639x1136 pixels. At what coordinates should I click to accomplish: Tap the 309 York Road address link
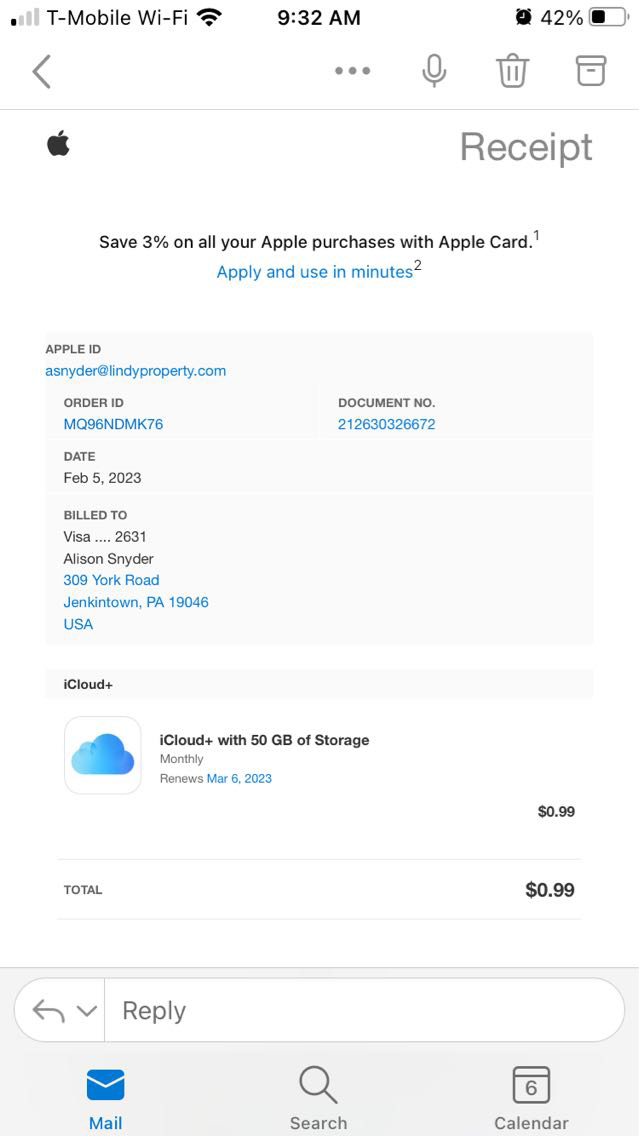111,580
